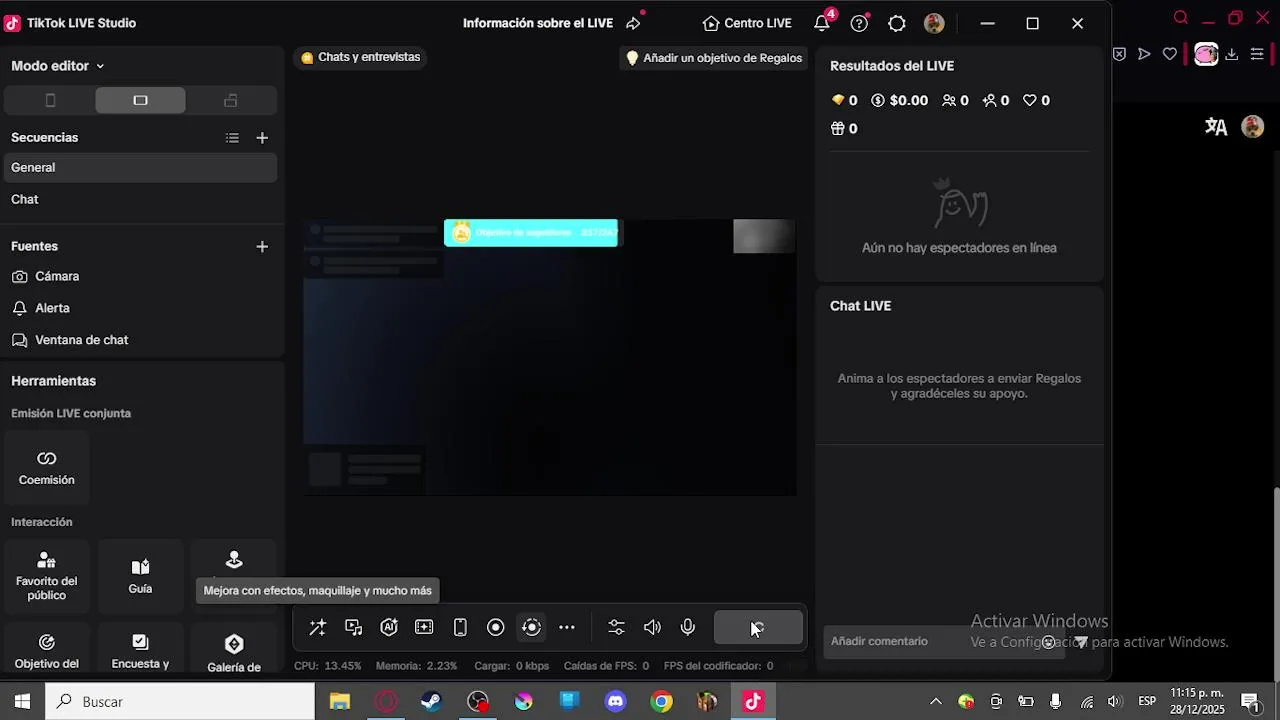The image size is (1280, 720).
Task: Open the emoji picker in comment box
Action: (x=1048, y=642)
